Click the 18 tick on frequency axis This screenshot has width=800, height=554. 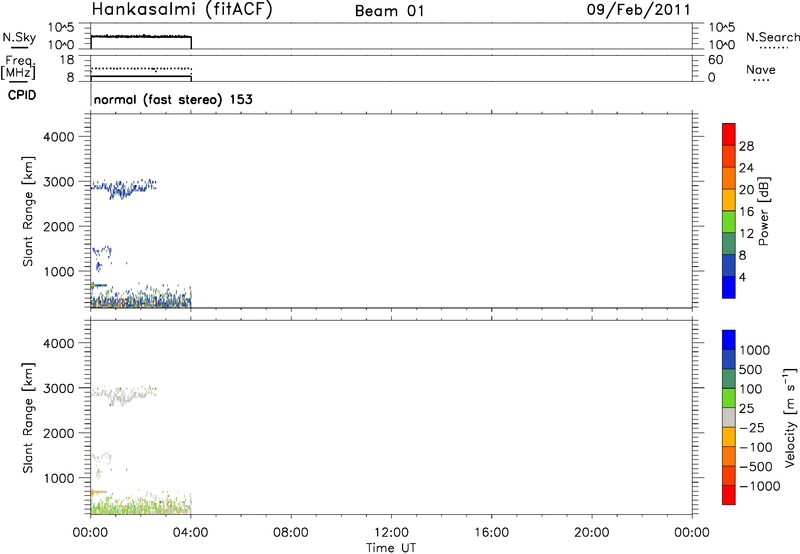[x=67, y=60]
